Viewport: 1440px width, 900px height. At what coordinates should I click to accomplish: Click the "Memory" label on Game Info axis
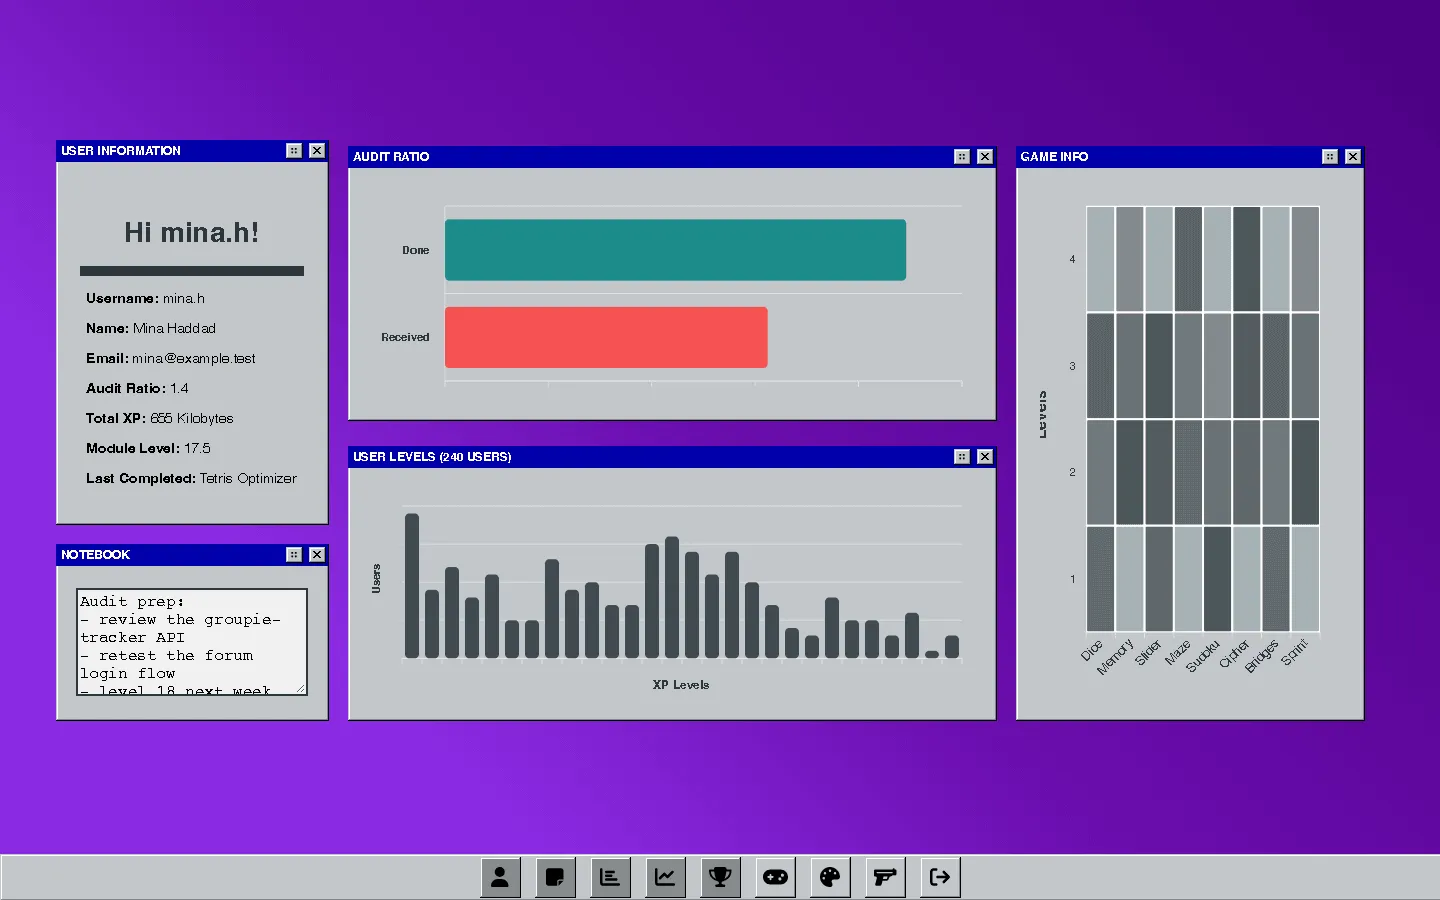(x=1115, y=656)
